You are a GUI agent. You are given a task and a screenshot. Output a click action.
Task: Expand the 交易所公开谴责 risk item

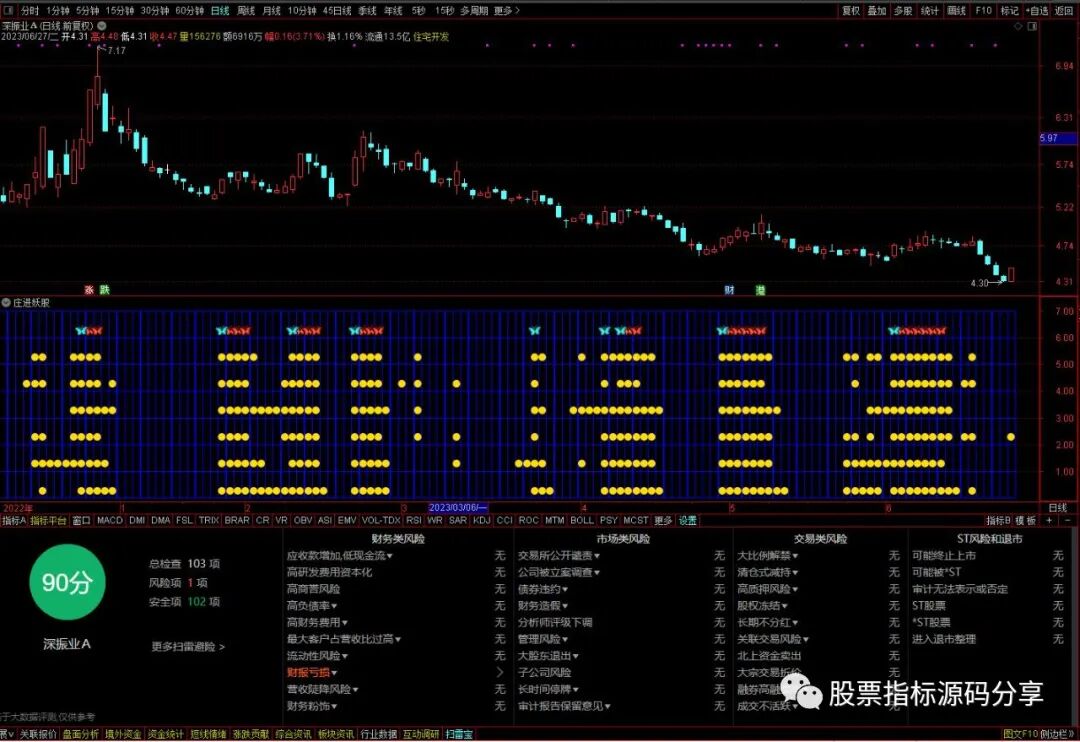pos(559,555)
